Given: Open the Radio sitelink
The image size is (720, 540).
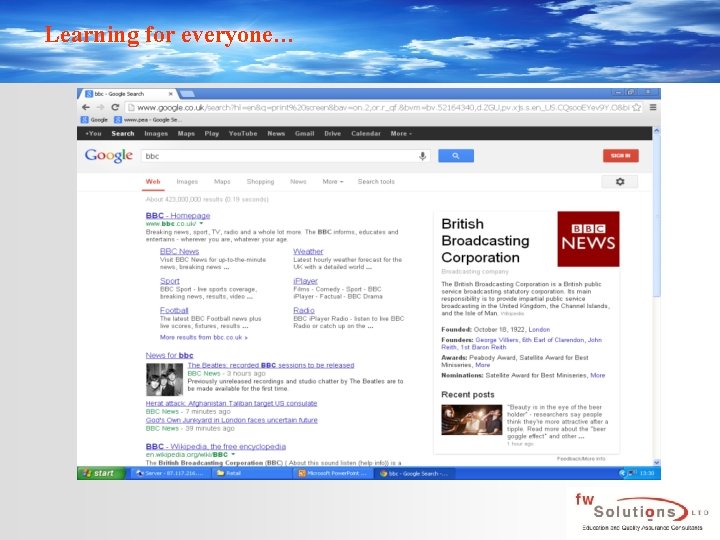Looking at the screenshot, I should (x=304, y=310).
